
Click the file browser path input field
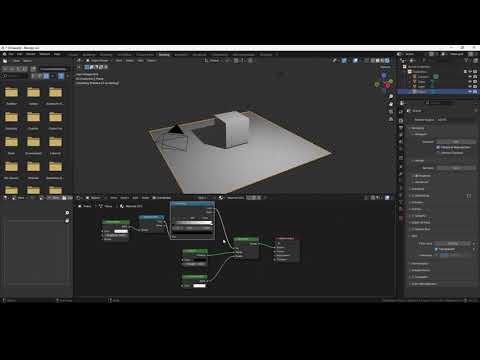[x=54, y=69]
